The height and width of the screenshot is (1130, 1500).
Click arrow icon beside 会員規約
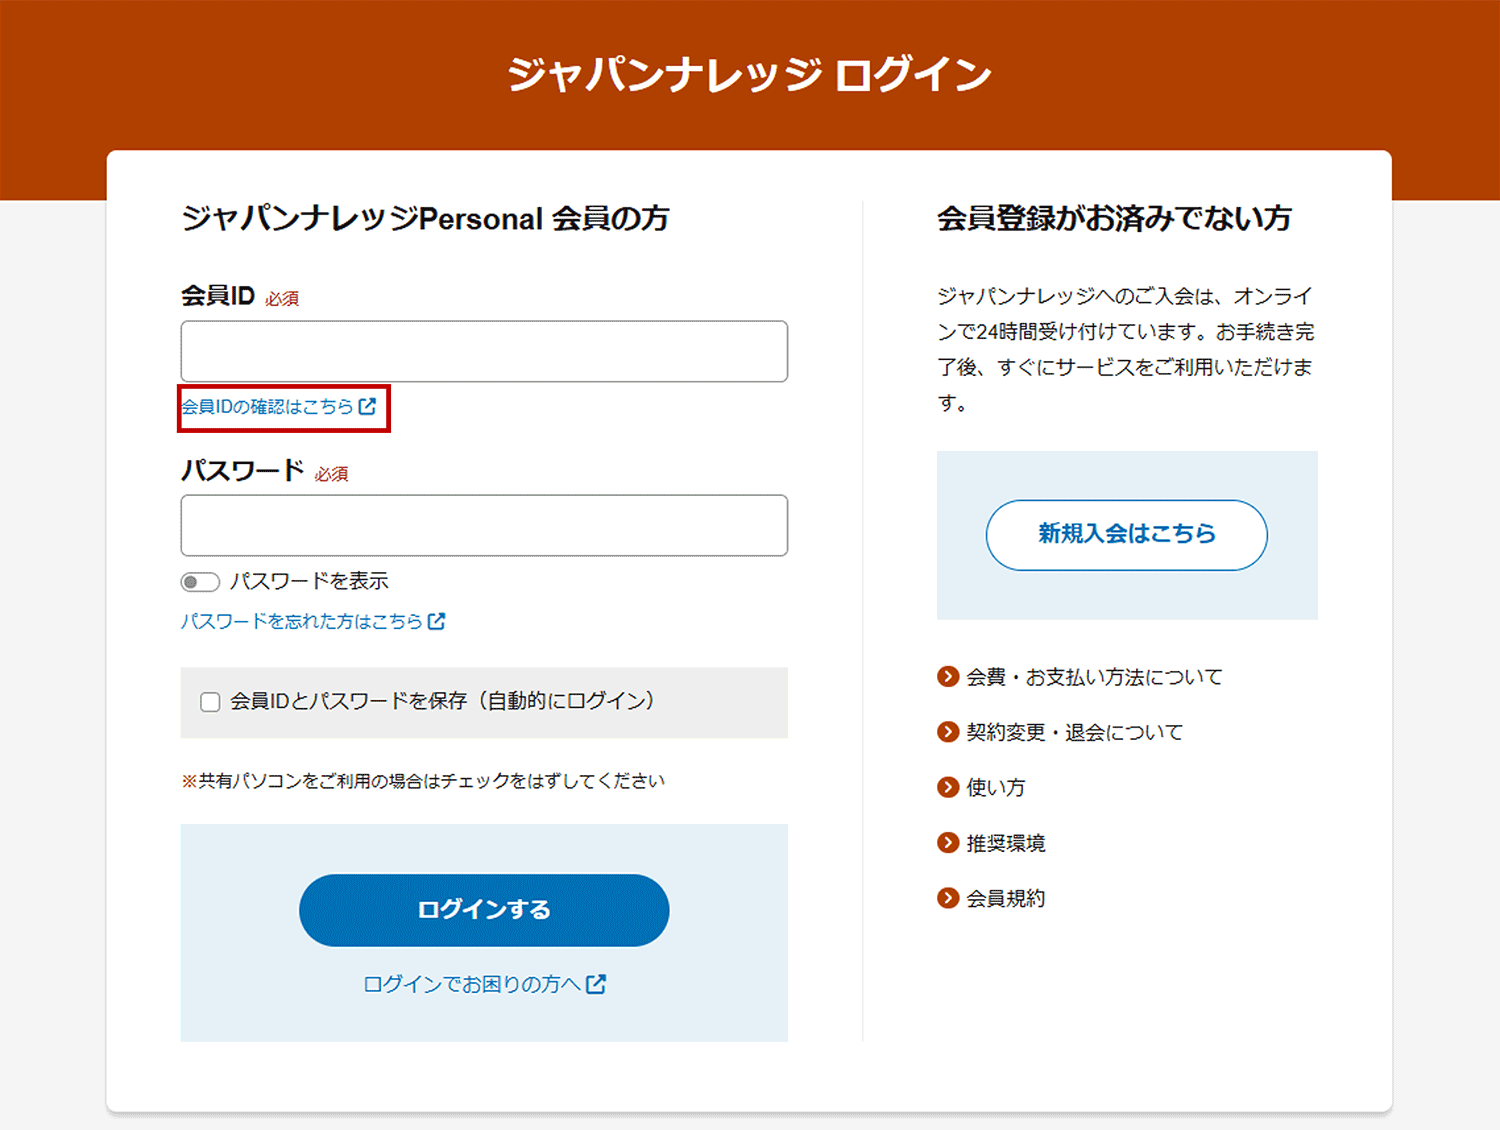[948, 898]
